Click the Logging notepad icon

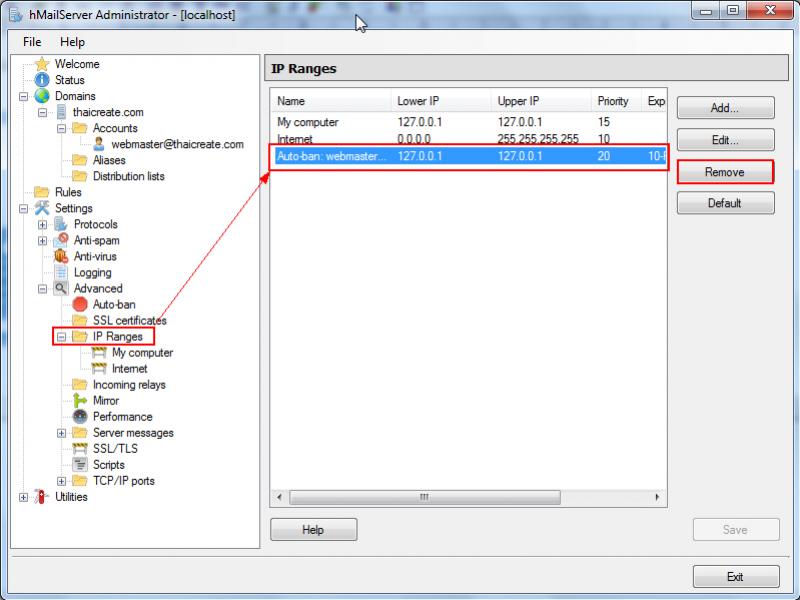61,272
